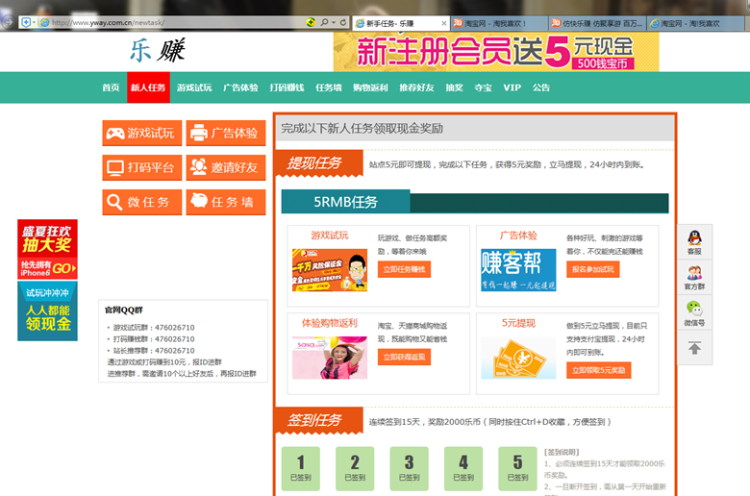Open the 人人都能领现金 side ad
This screenshot has width=750, height=496.
[x=47, y=311]
